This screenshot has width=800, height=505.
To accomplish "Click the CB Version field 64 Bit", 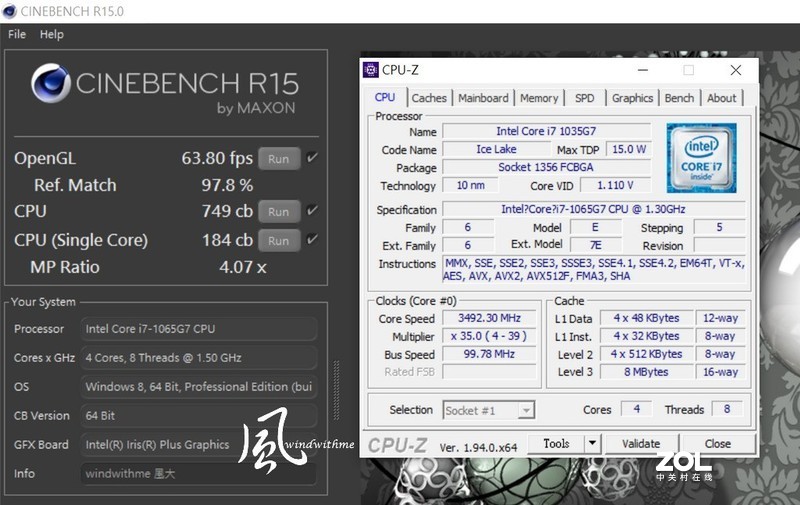I will (x=198, y=416).
